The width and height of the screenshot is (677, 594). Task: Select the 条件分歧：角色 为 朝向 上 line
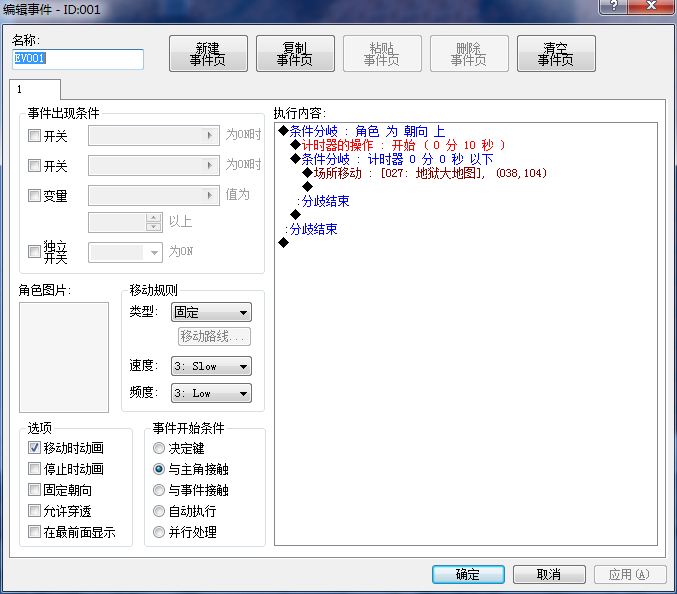pos(362,131)
